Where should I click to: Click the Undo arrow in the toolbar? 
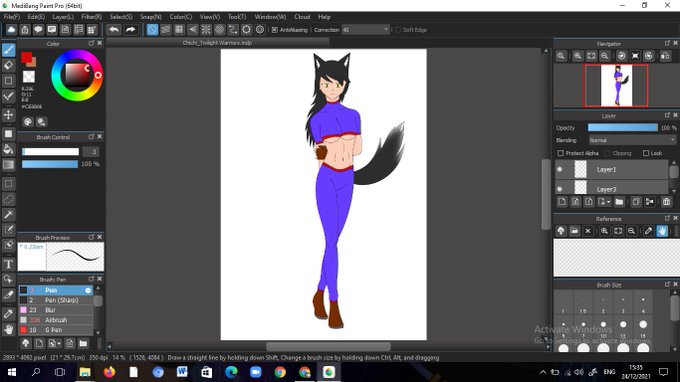coord(114,30)
